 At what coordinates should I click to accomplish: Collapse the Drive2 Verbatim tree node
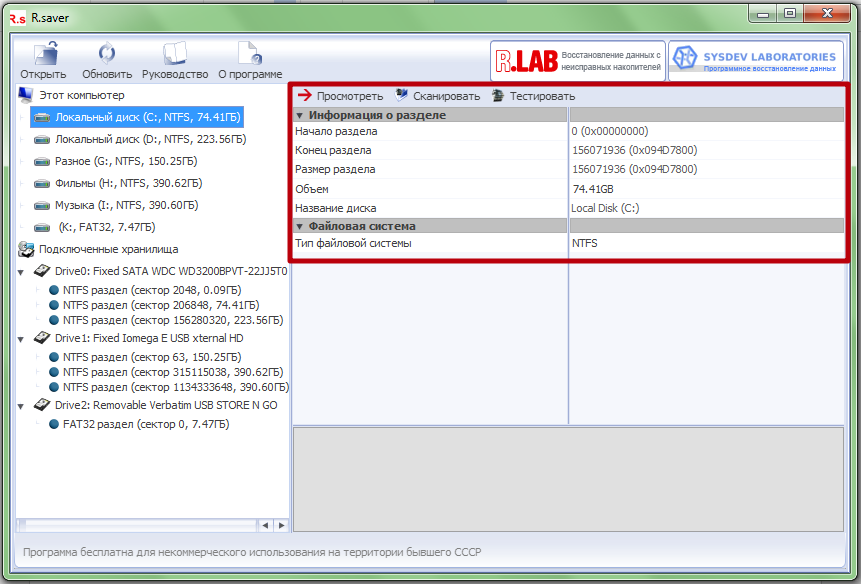[21, 406]
